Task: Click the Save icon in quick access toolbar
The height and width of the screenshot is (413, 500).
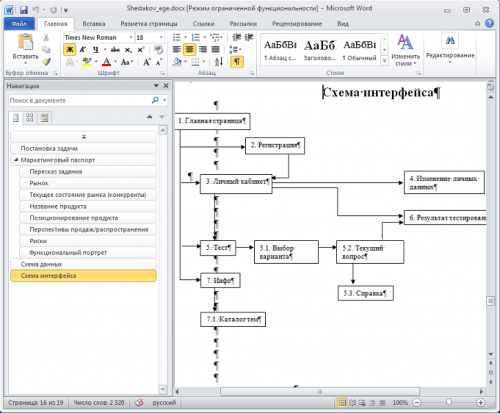Action: tap(24, 10)
